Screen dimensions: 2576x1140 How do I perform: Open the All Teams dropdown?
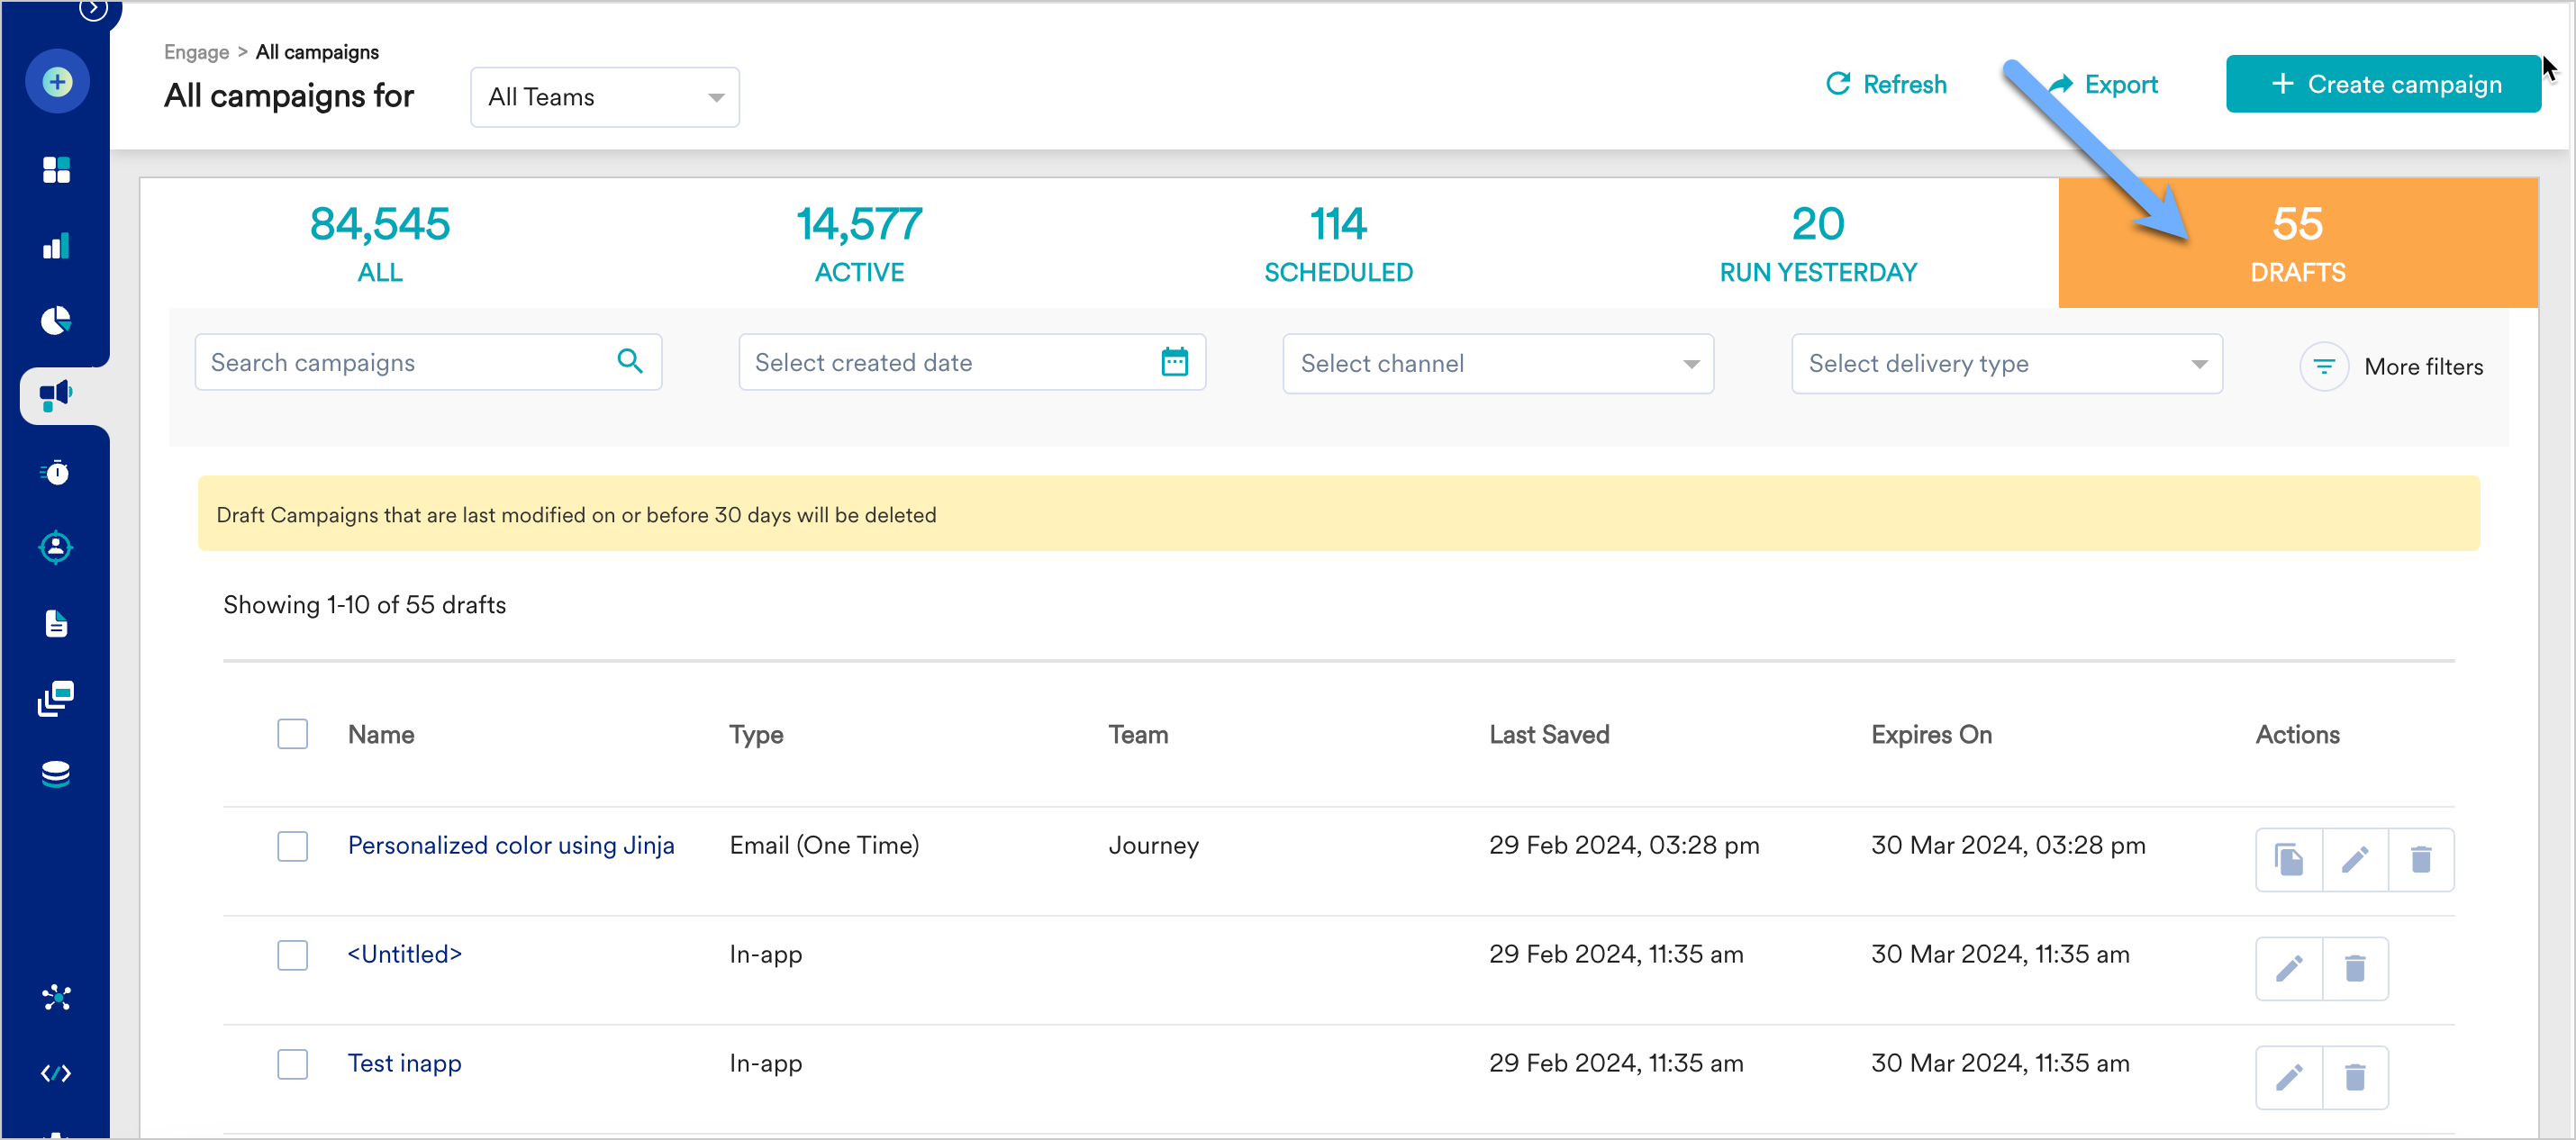point(604,97)
